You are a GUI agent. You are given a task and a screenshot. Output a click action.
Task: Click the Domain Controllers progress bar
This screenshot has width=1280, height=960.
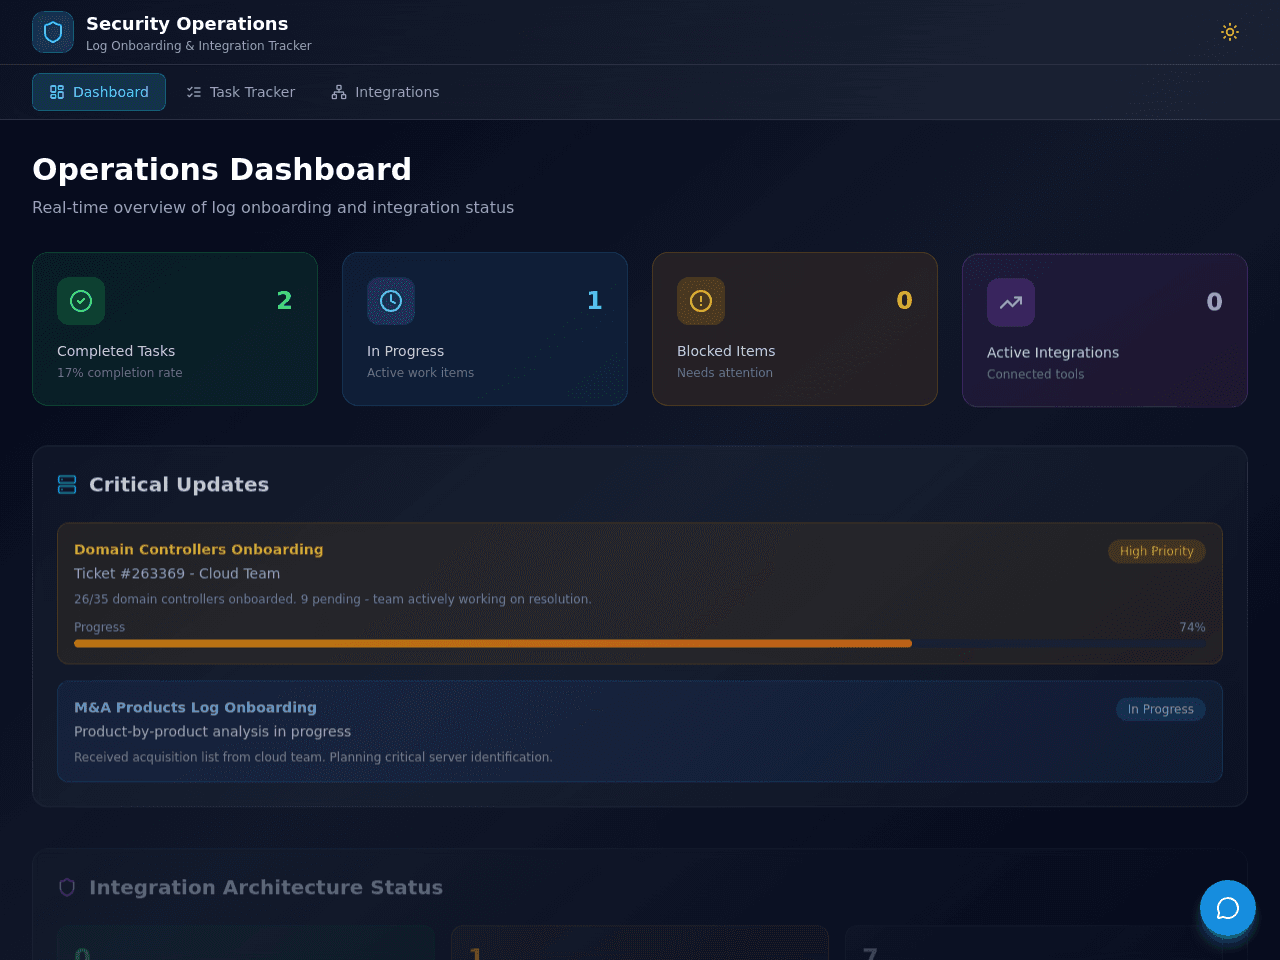click(640, 644)
